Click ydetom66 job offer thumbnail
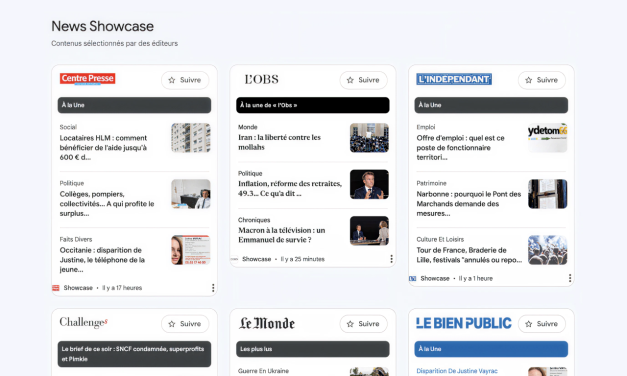The height and width of the screenshot is (376, 627). [x=548, y=138]
